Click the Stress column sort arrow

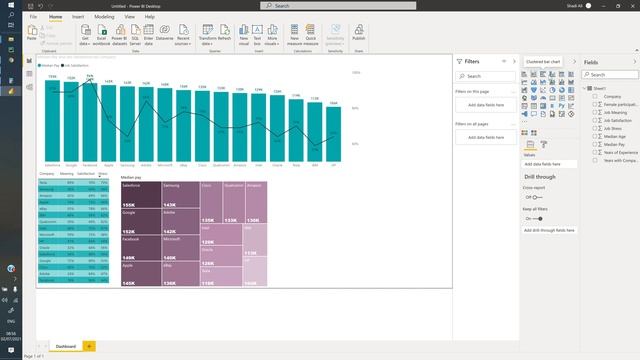click(100, 177)
